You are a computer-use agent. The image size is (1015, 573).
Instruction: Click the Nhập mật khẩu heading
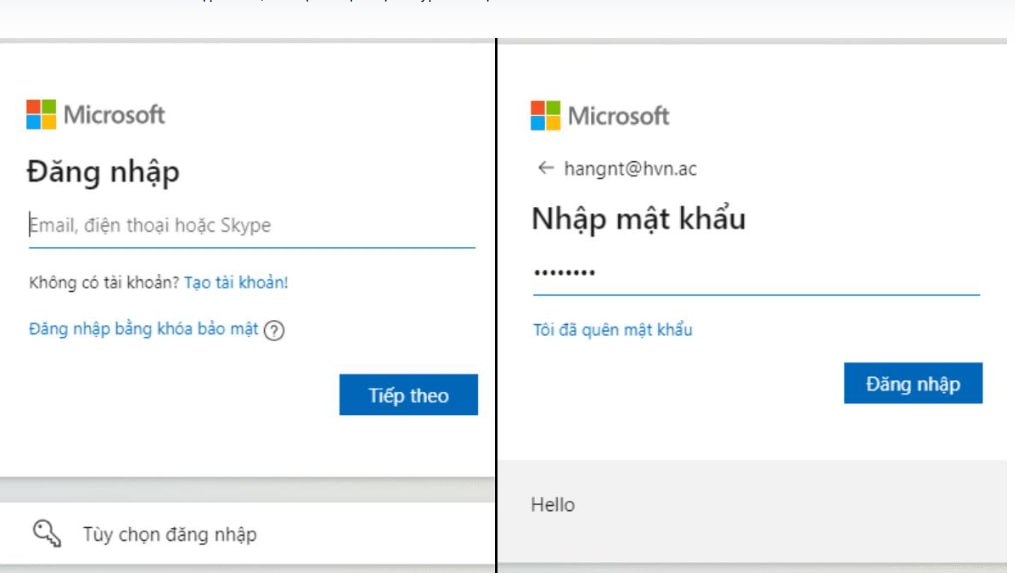coord(638,218)
